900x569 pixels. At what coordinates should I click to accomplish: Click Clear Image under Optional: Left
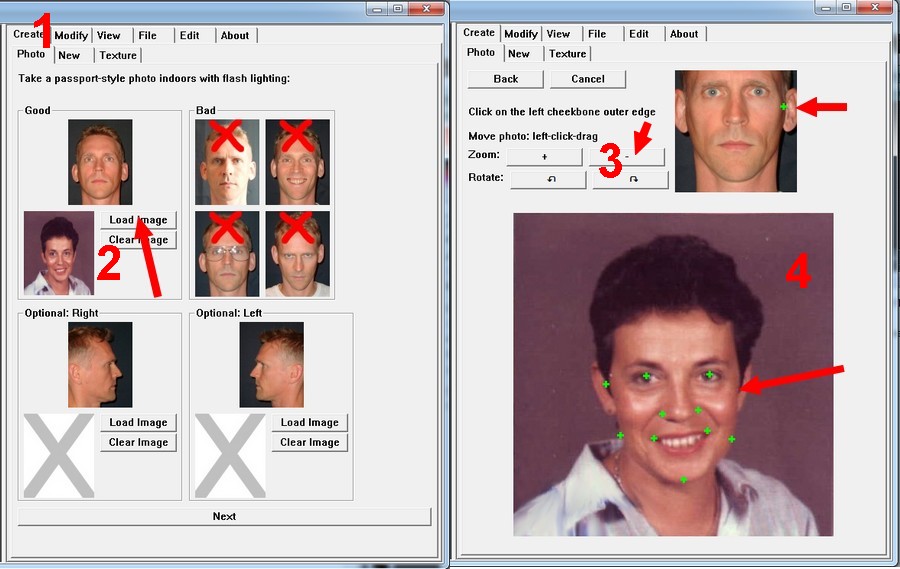(x=309, y=443)
